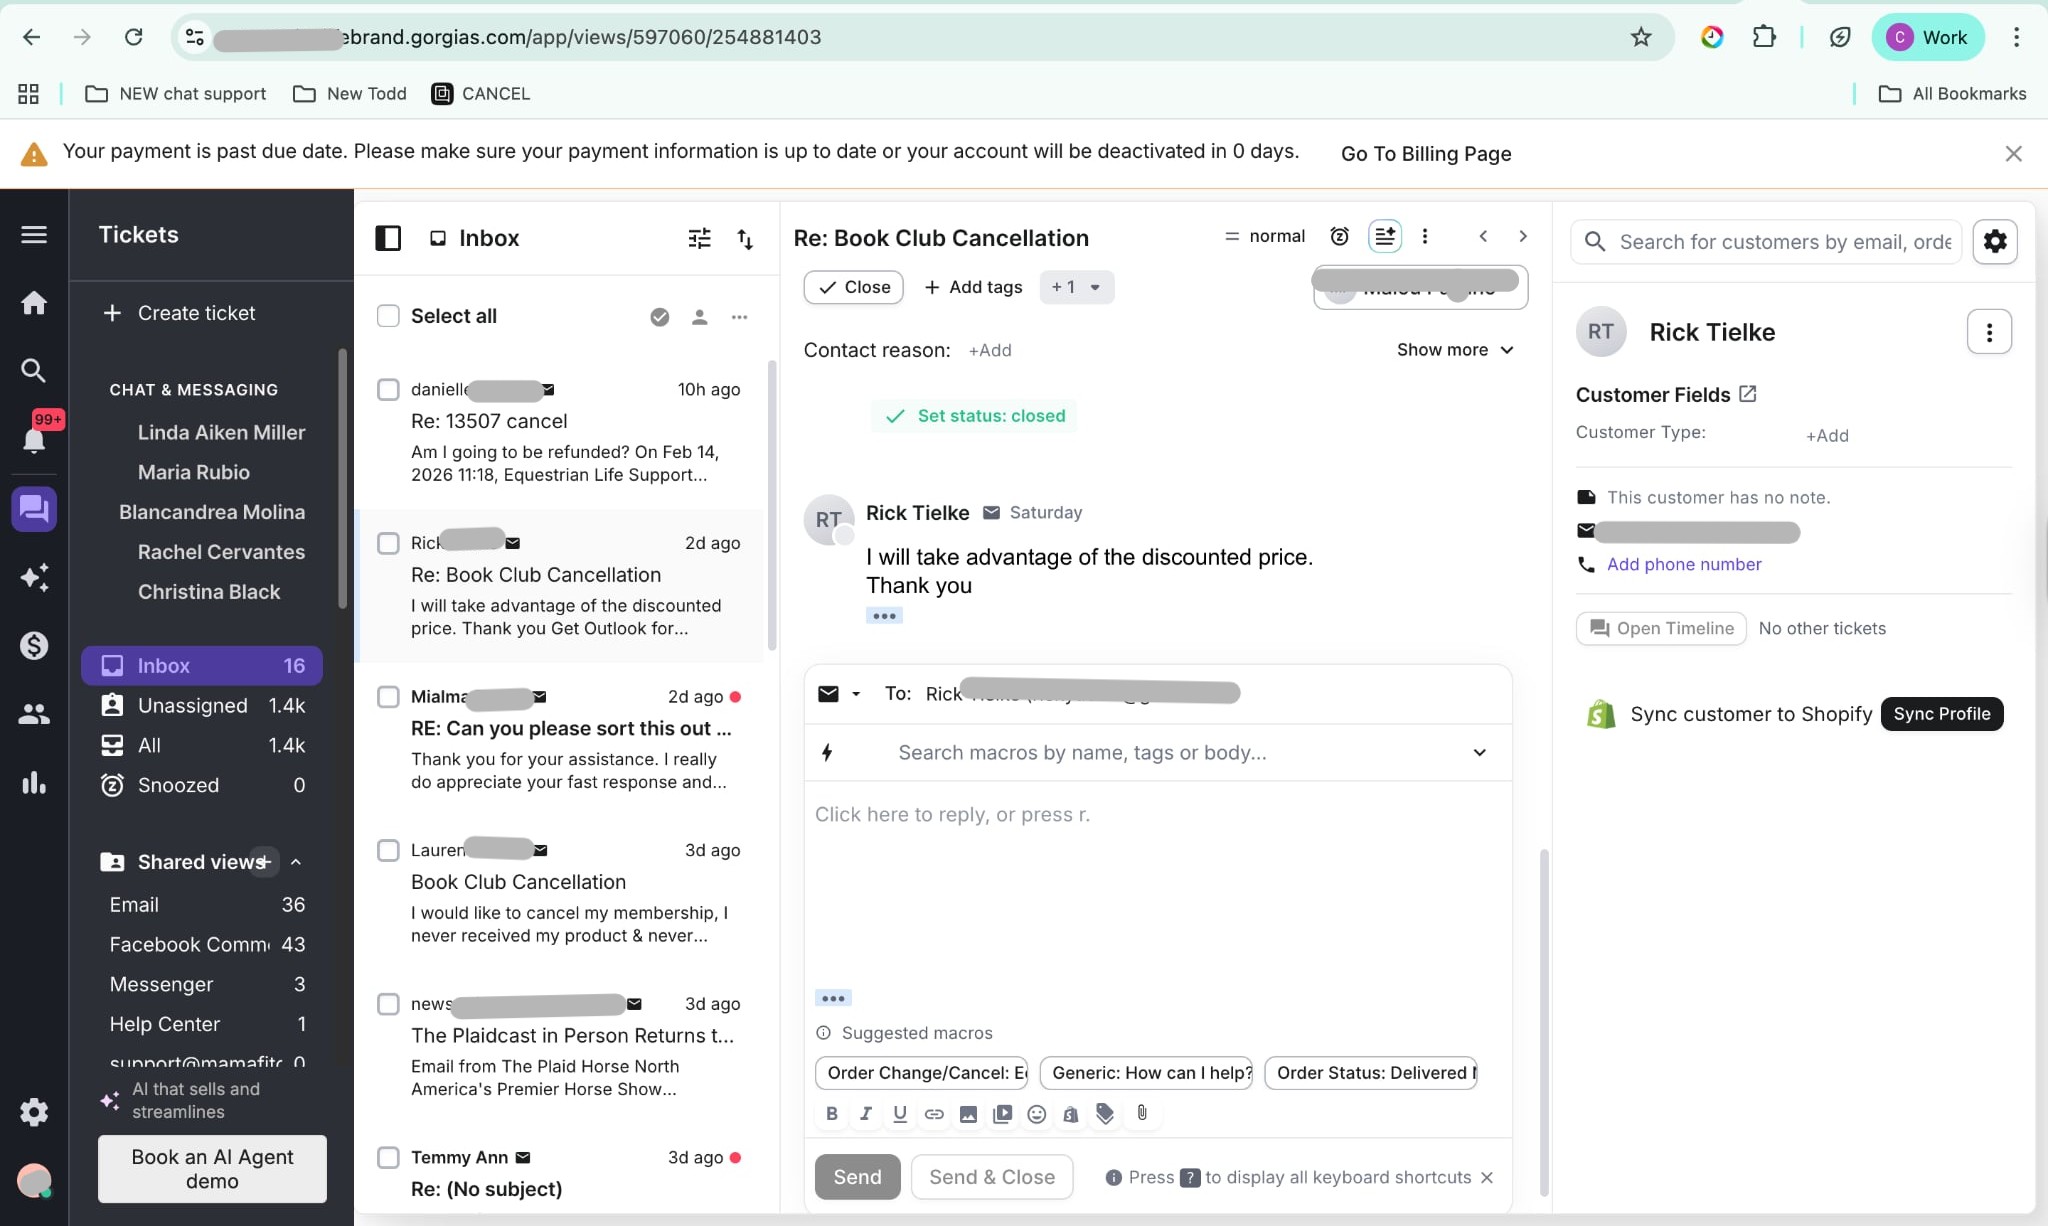Select the Temmy Ann ticket checkbox
This screenshot has height=1226, width=2048.
[x=388, y=1157]
